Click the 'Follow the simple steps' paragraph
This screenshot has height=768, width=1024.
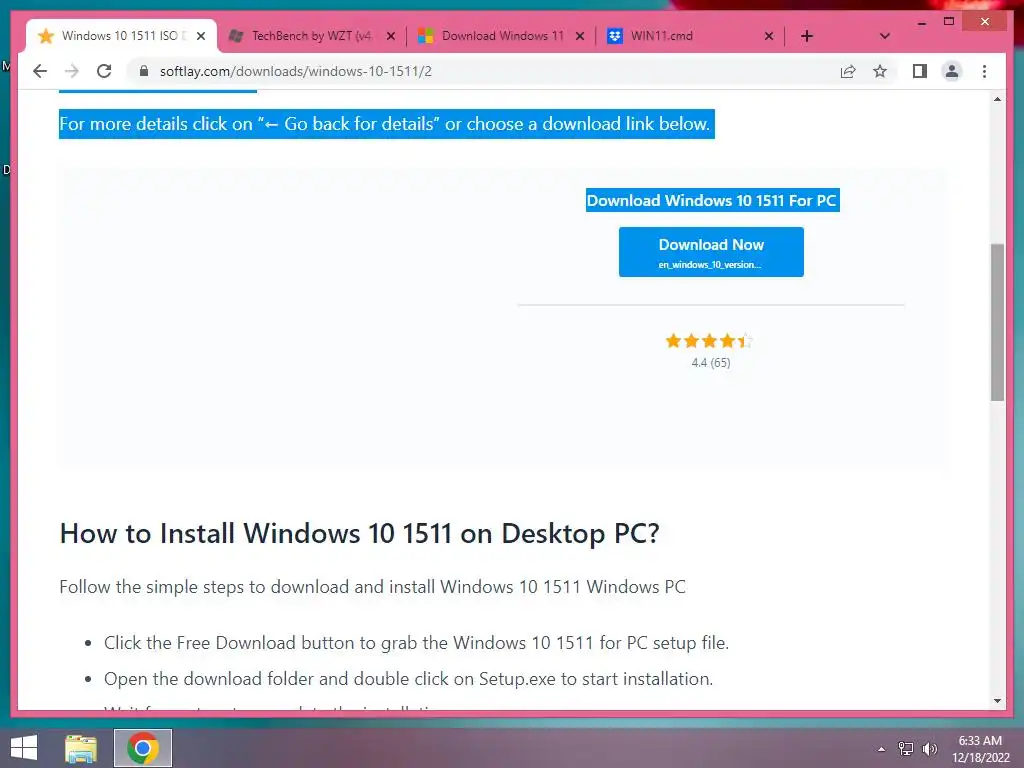pyautogui.click(x=372, y=586)
